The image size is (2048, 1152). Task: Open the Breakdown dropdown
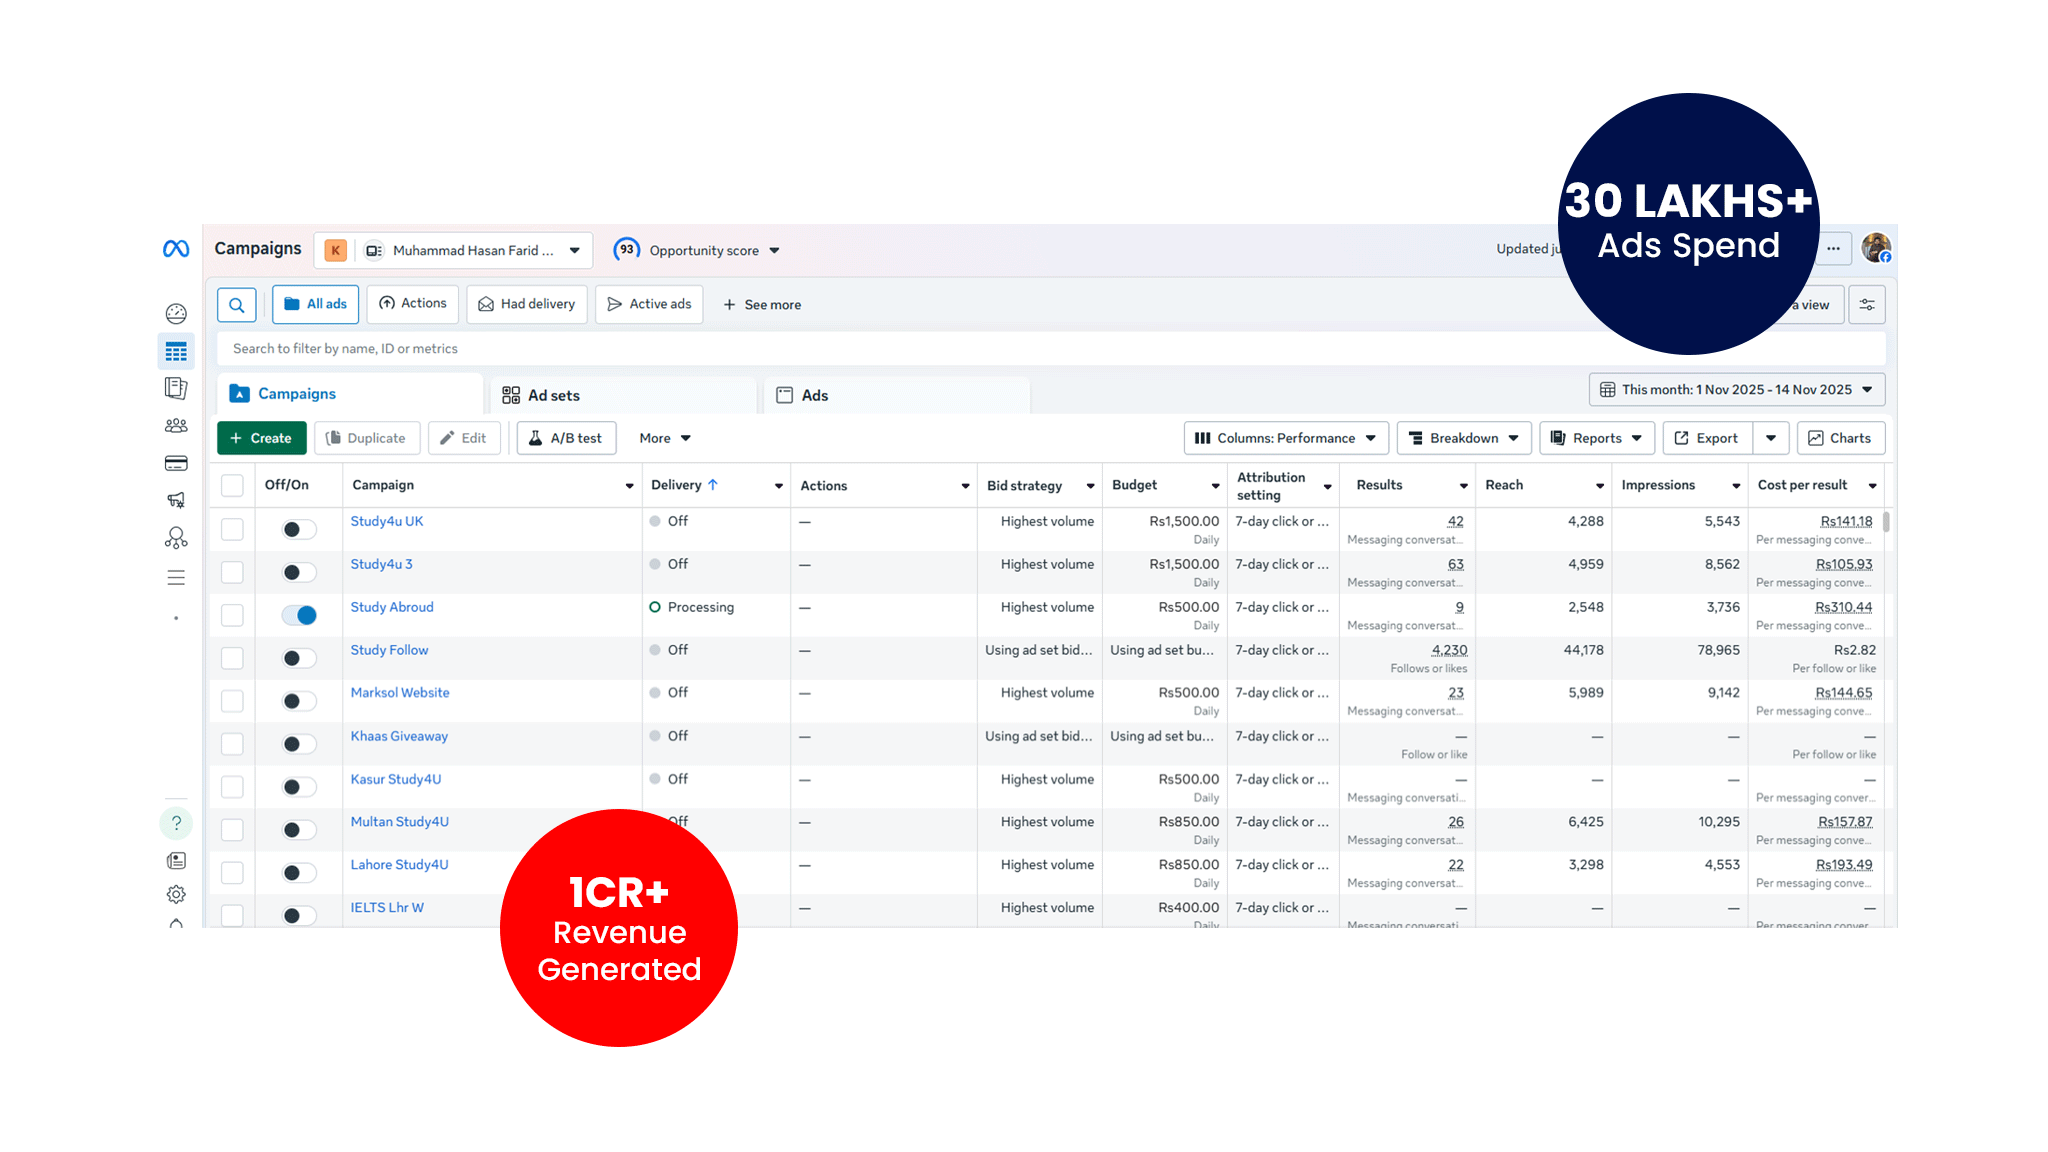[1464, 438]
